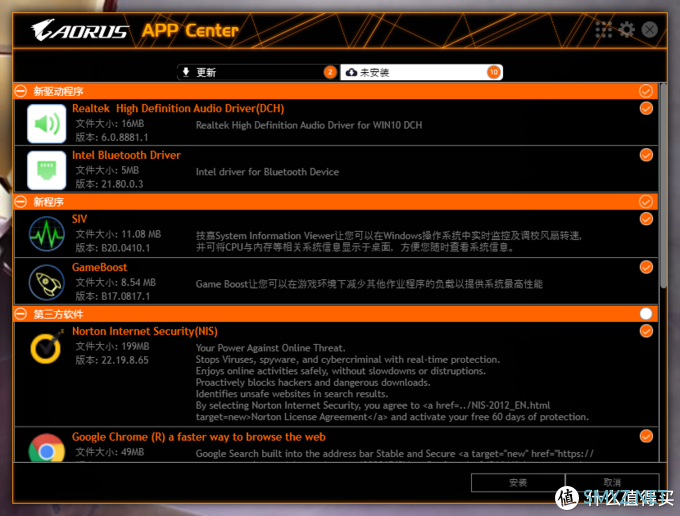Viewport: 680px width, 516px height.
Task: Open settings gear in APP Center header
Action: pyautogui.click(x=626, y=30)
